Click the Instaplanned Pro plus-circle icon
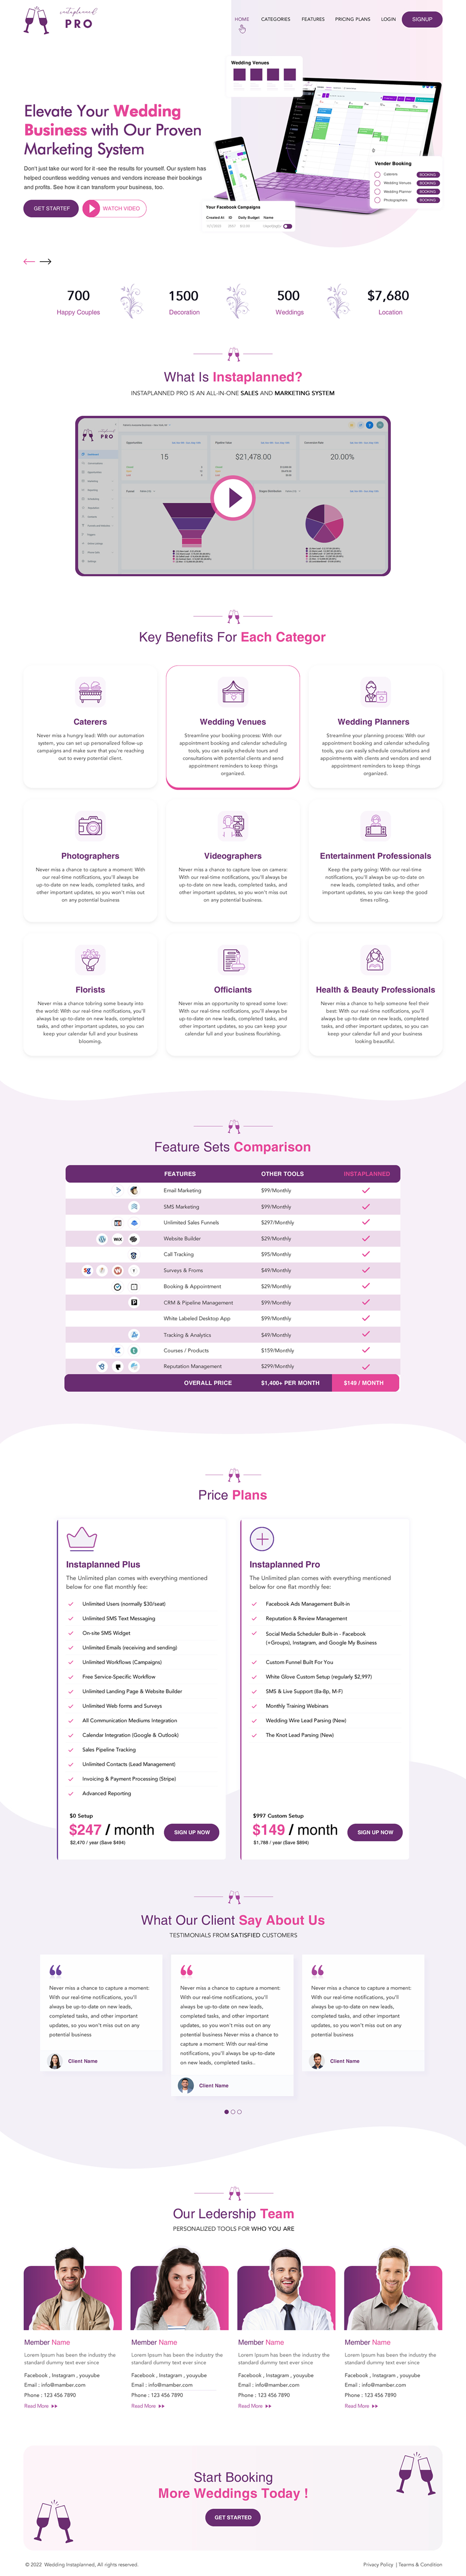The image size is (466, 2576). point(261,1538)
